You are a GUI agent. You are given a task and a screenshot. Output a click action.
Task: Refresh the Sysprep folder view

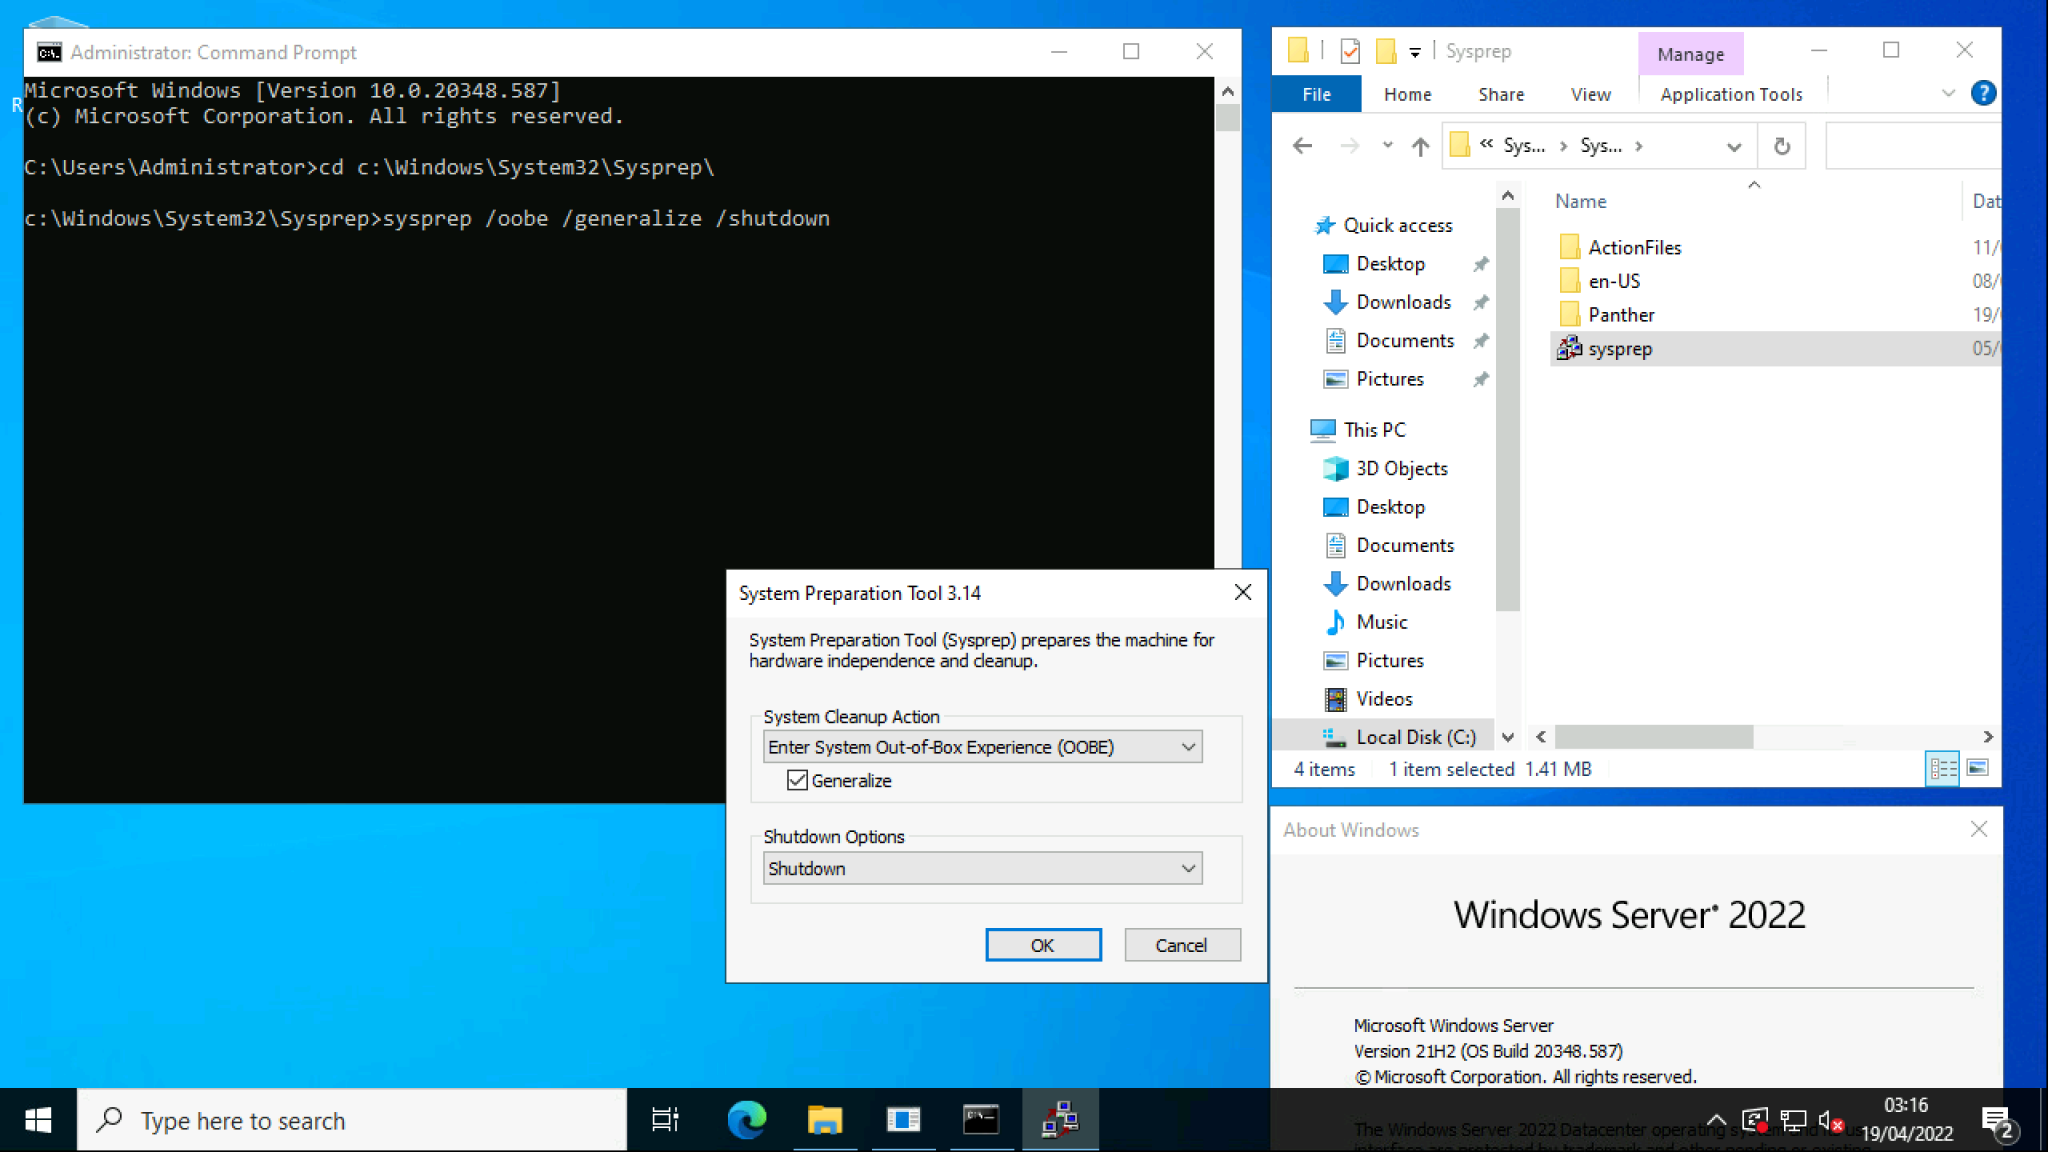coord(1782,147)
